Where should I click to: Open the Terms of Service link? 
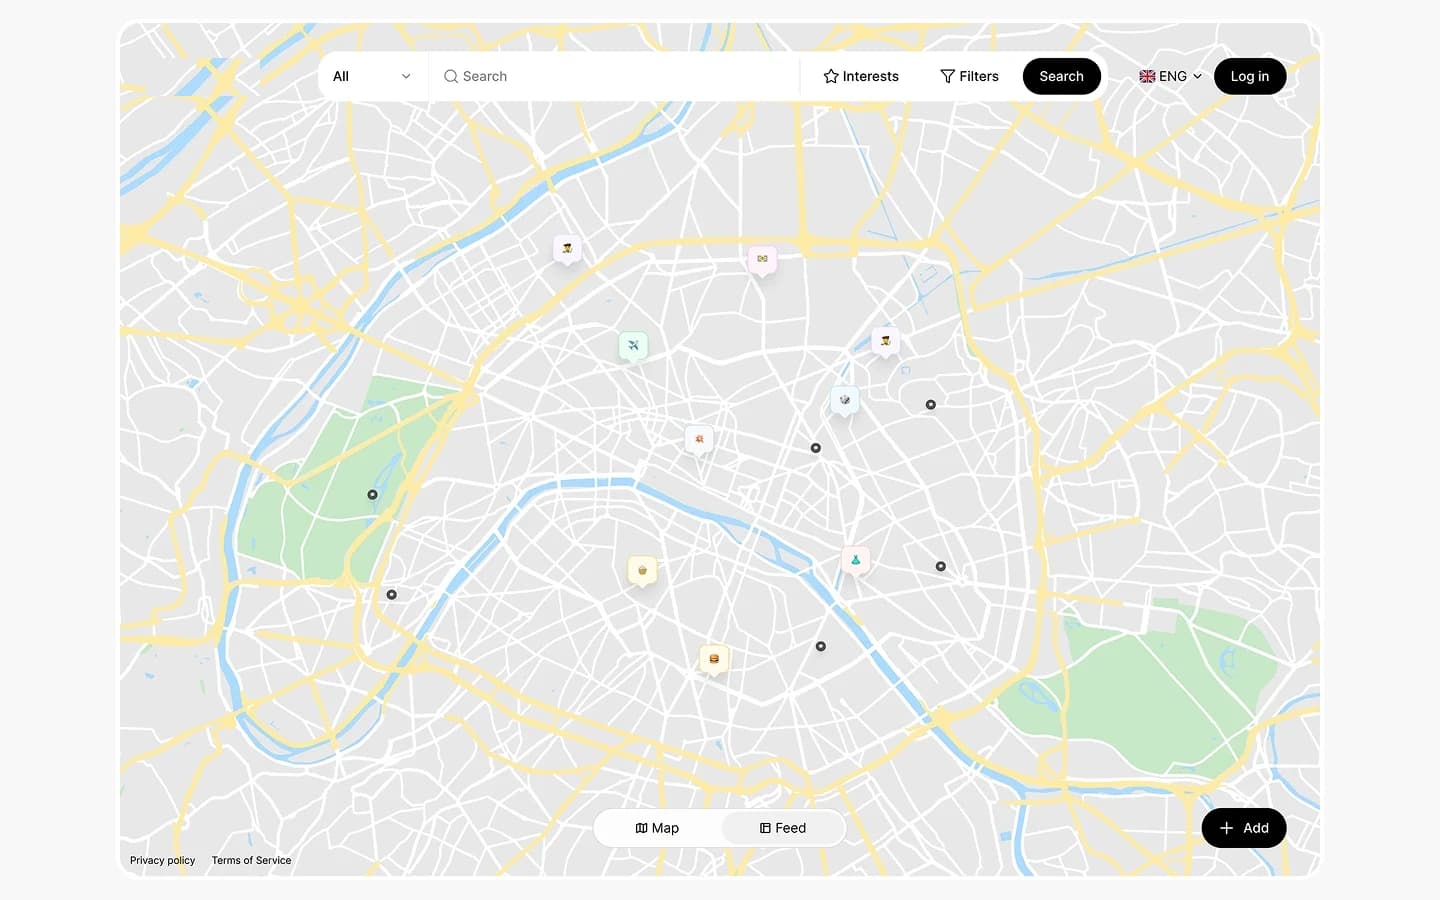point(251,860)
